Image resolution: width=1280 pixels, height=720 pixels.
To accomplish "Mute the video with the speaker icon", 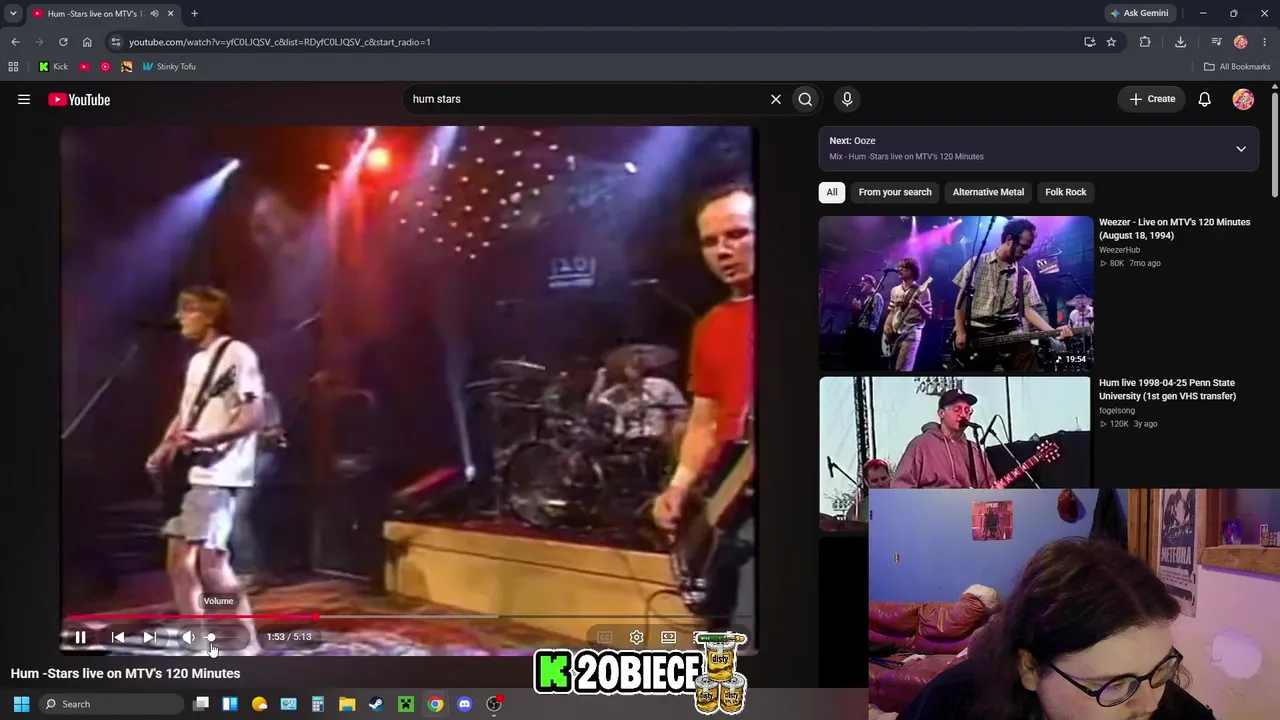I will 188,637.
